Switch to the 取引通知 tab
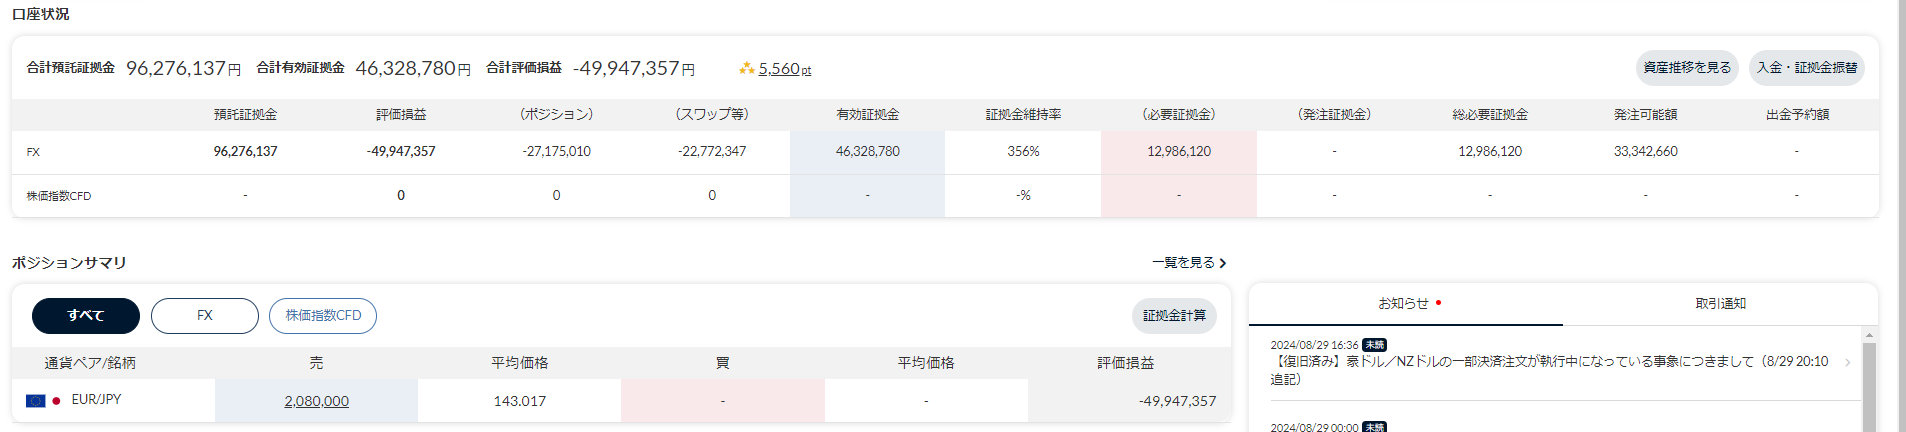The height and width of the screenshot is (432, 1906). click(1720, 304)
